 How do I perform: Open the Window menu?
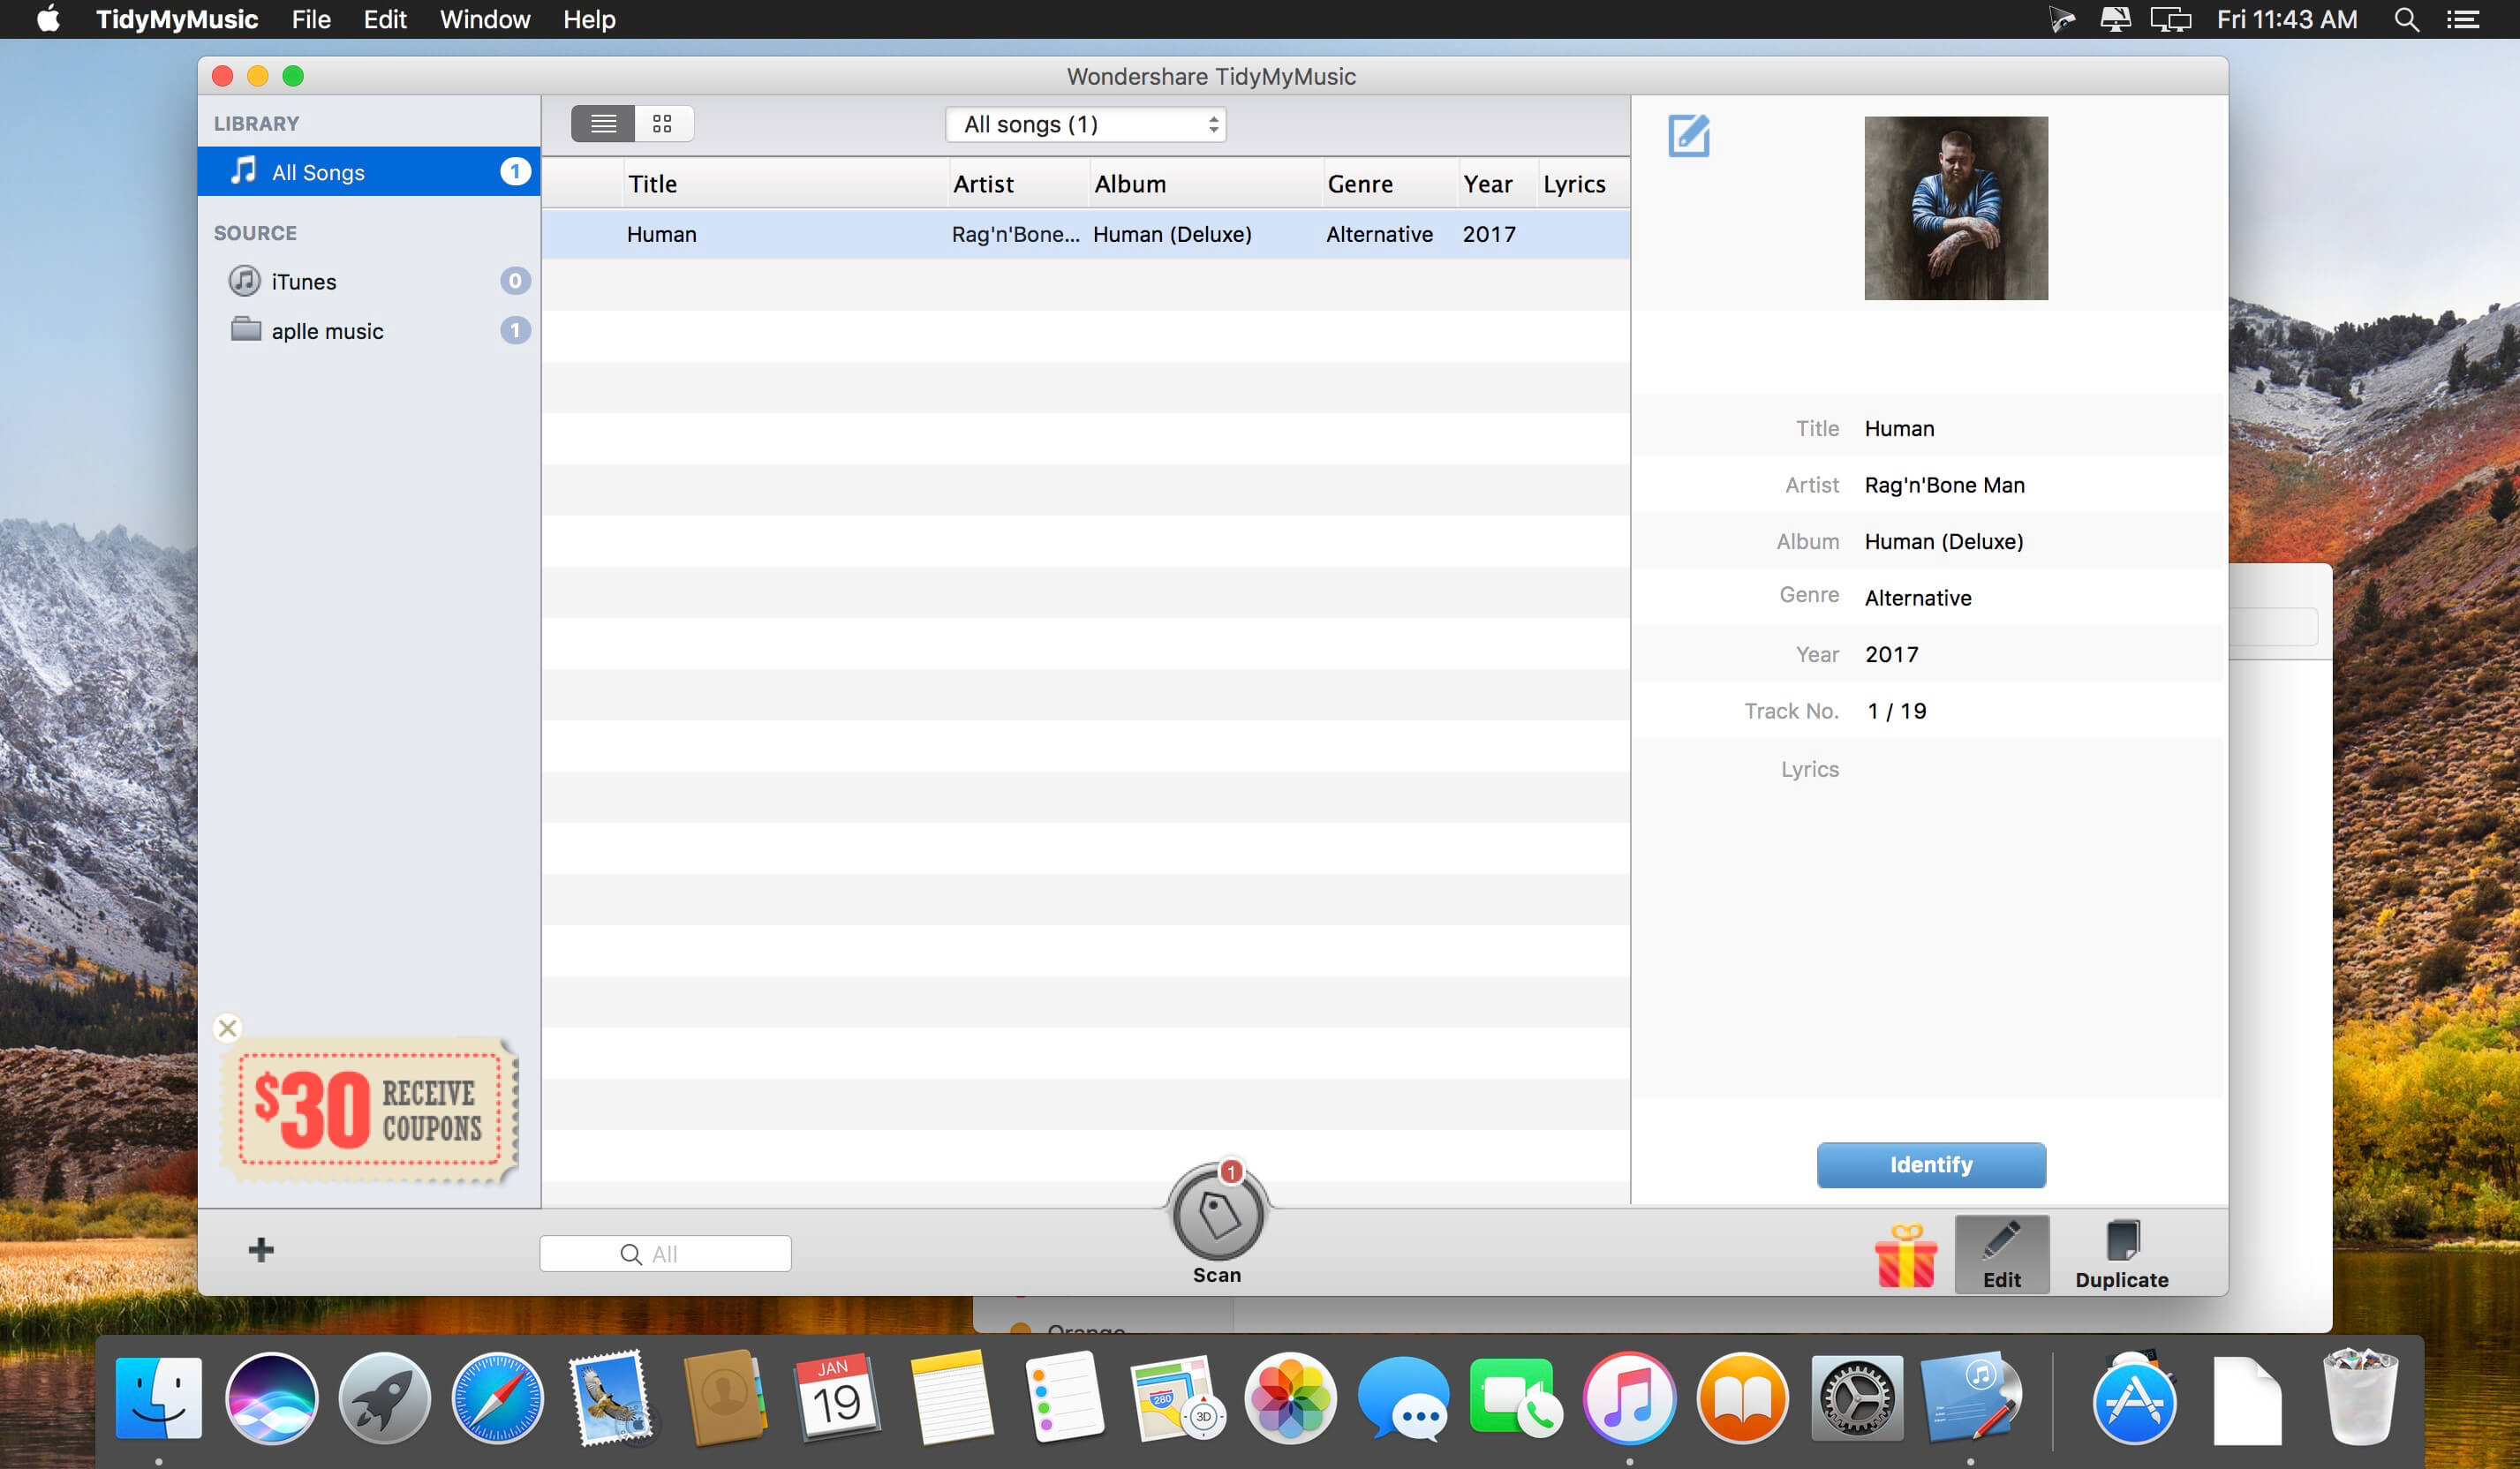[484, 20]
